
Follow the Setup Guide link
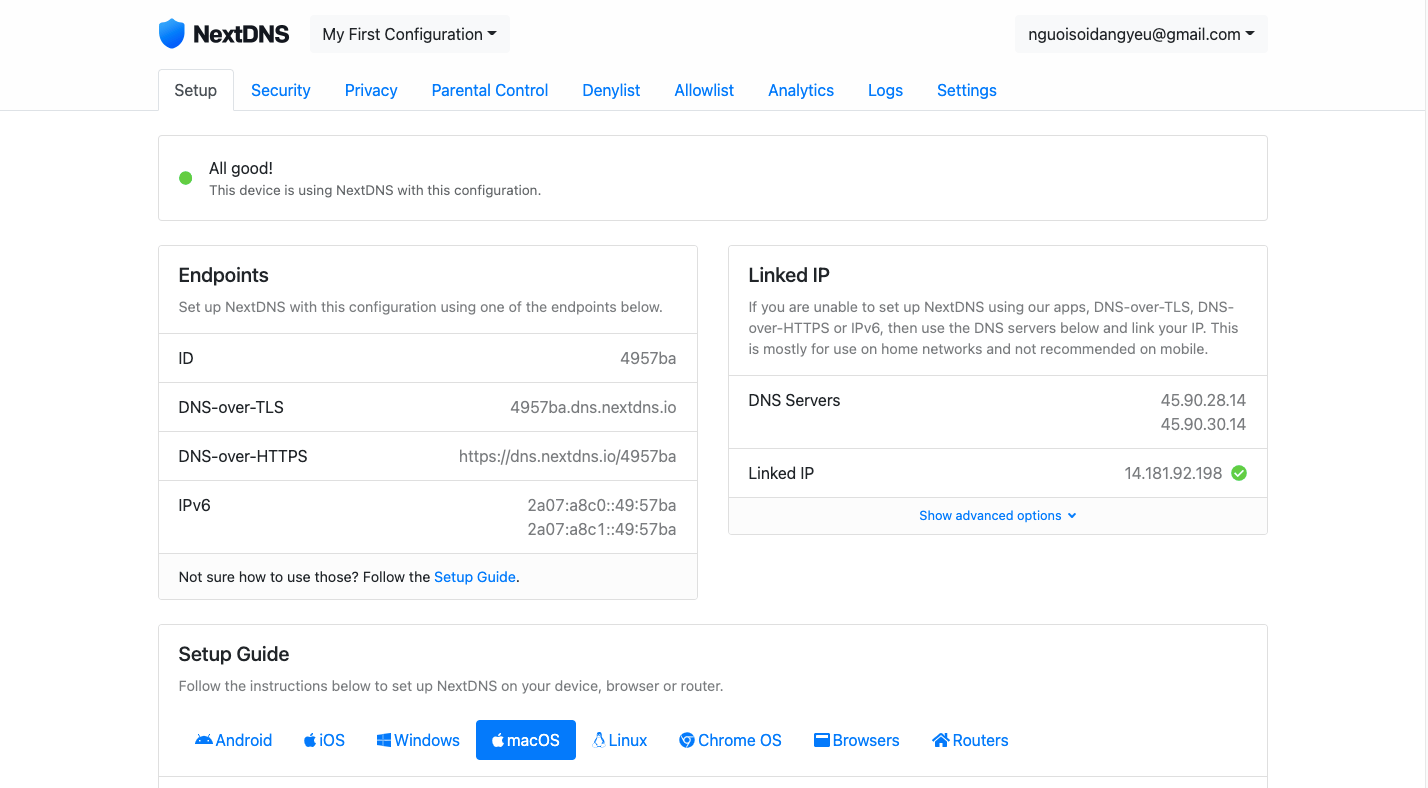475,577
